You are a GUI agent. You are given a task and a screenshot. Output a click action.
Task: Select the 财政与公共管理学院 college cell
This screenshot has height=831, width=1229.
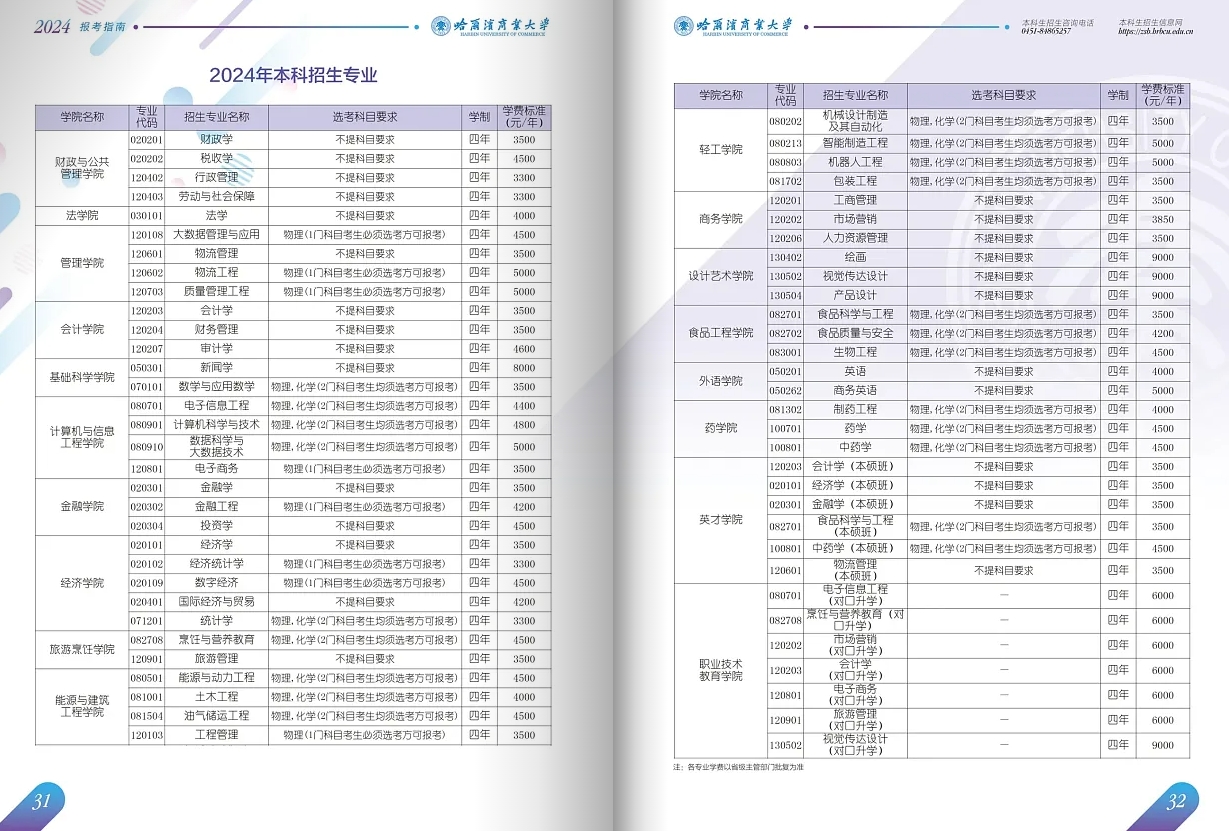[82, 168]
